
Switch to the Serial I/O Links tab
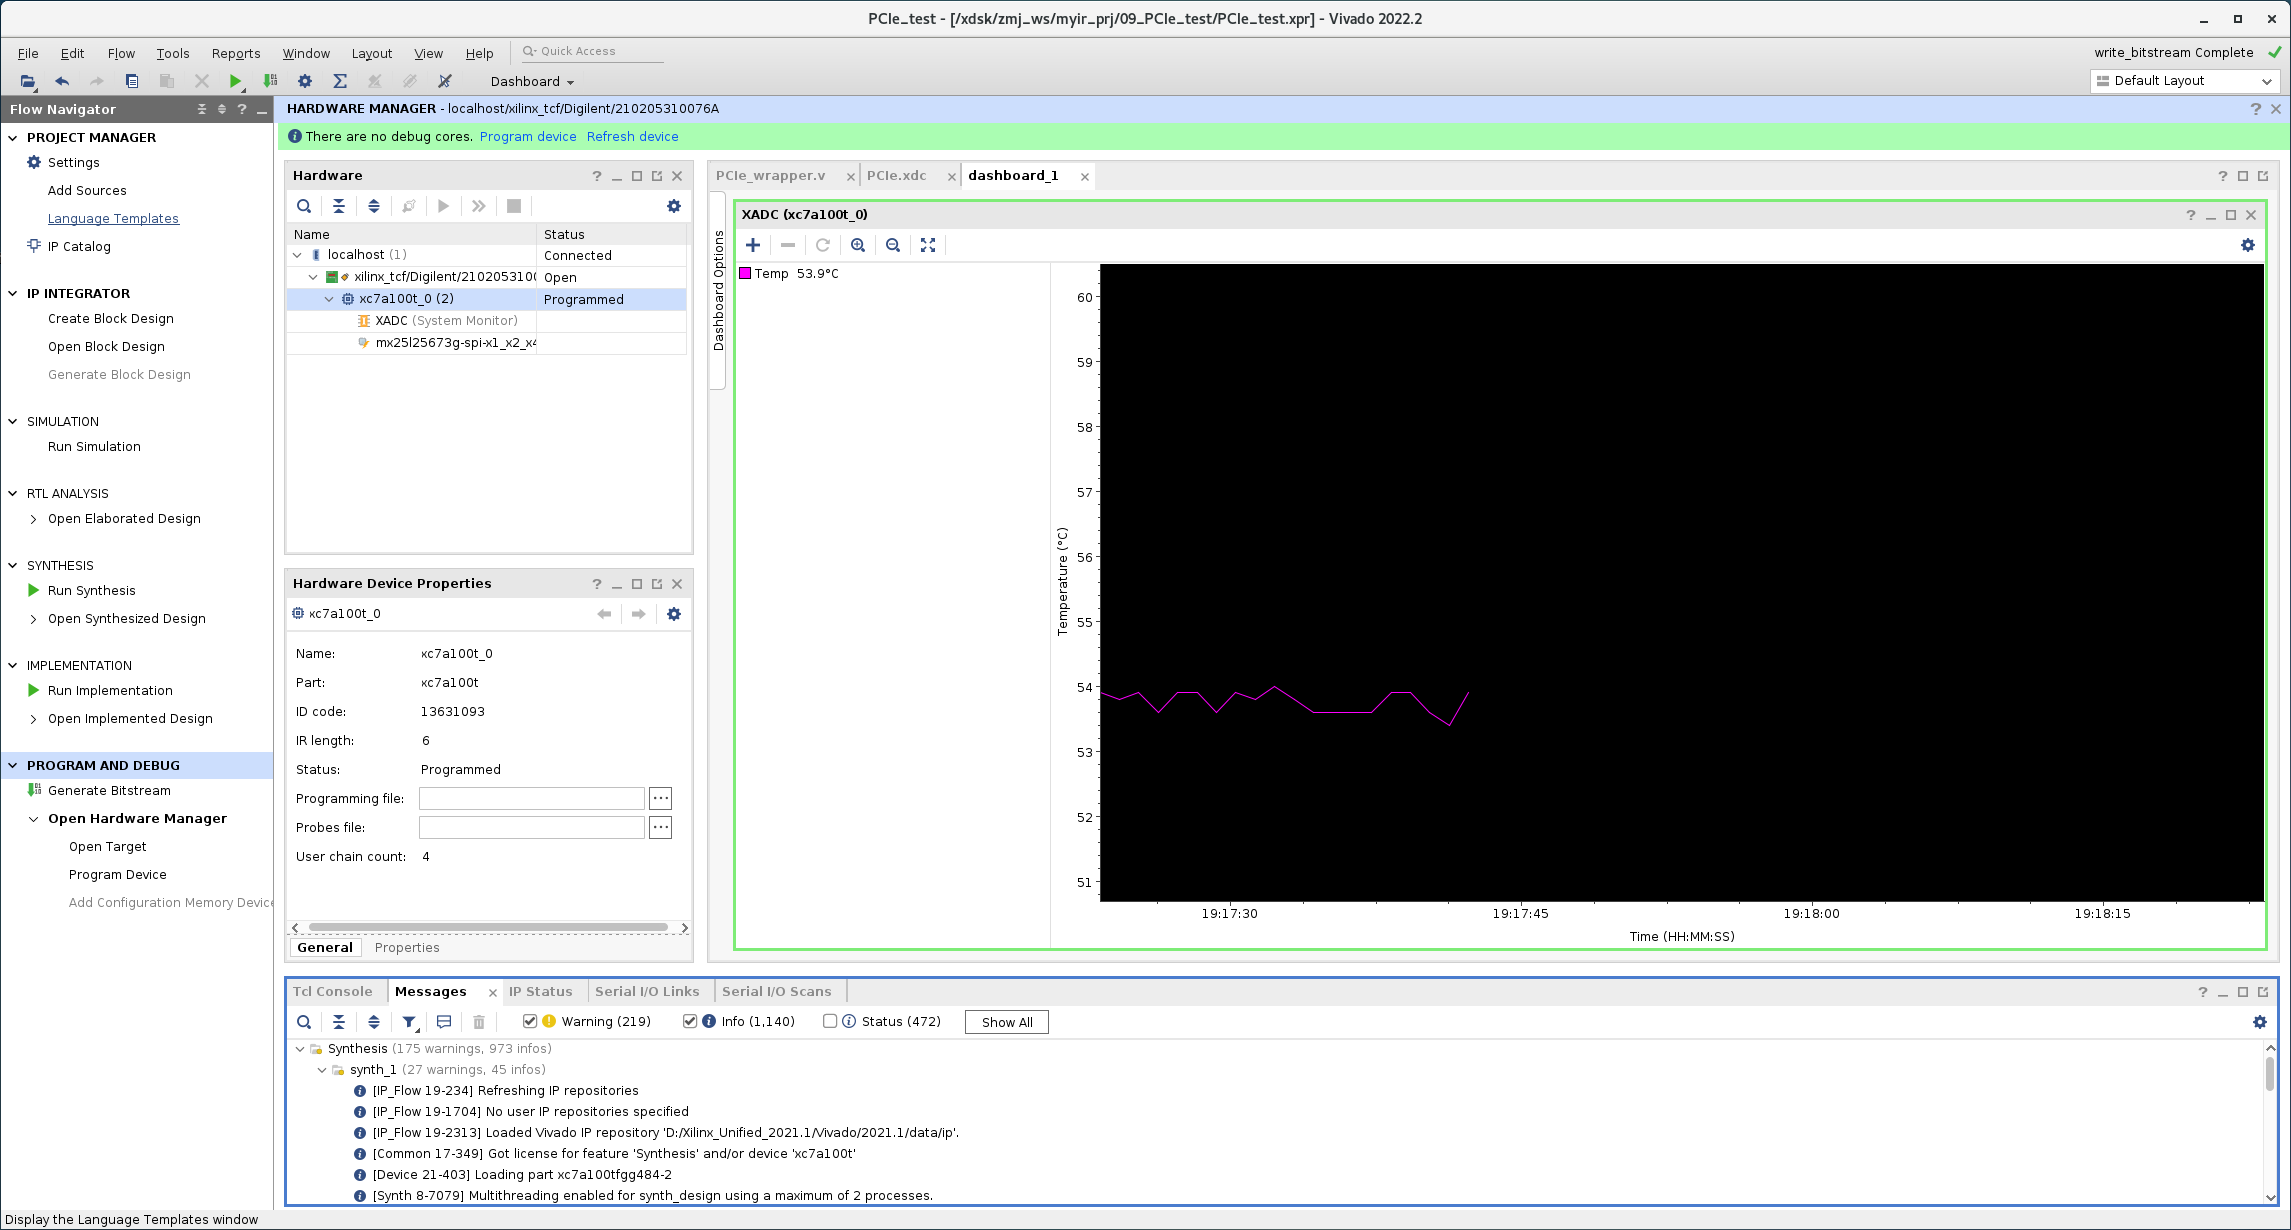647,991
